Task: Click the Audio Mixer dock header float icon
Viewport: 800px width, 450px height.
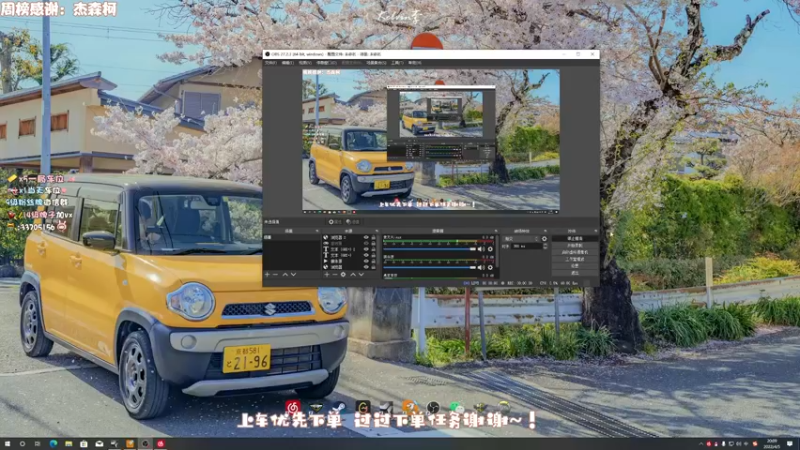Action: pos(496,231)
